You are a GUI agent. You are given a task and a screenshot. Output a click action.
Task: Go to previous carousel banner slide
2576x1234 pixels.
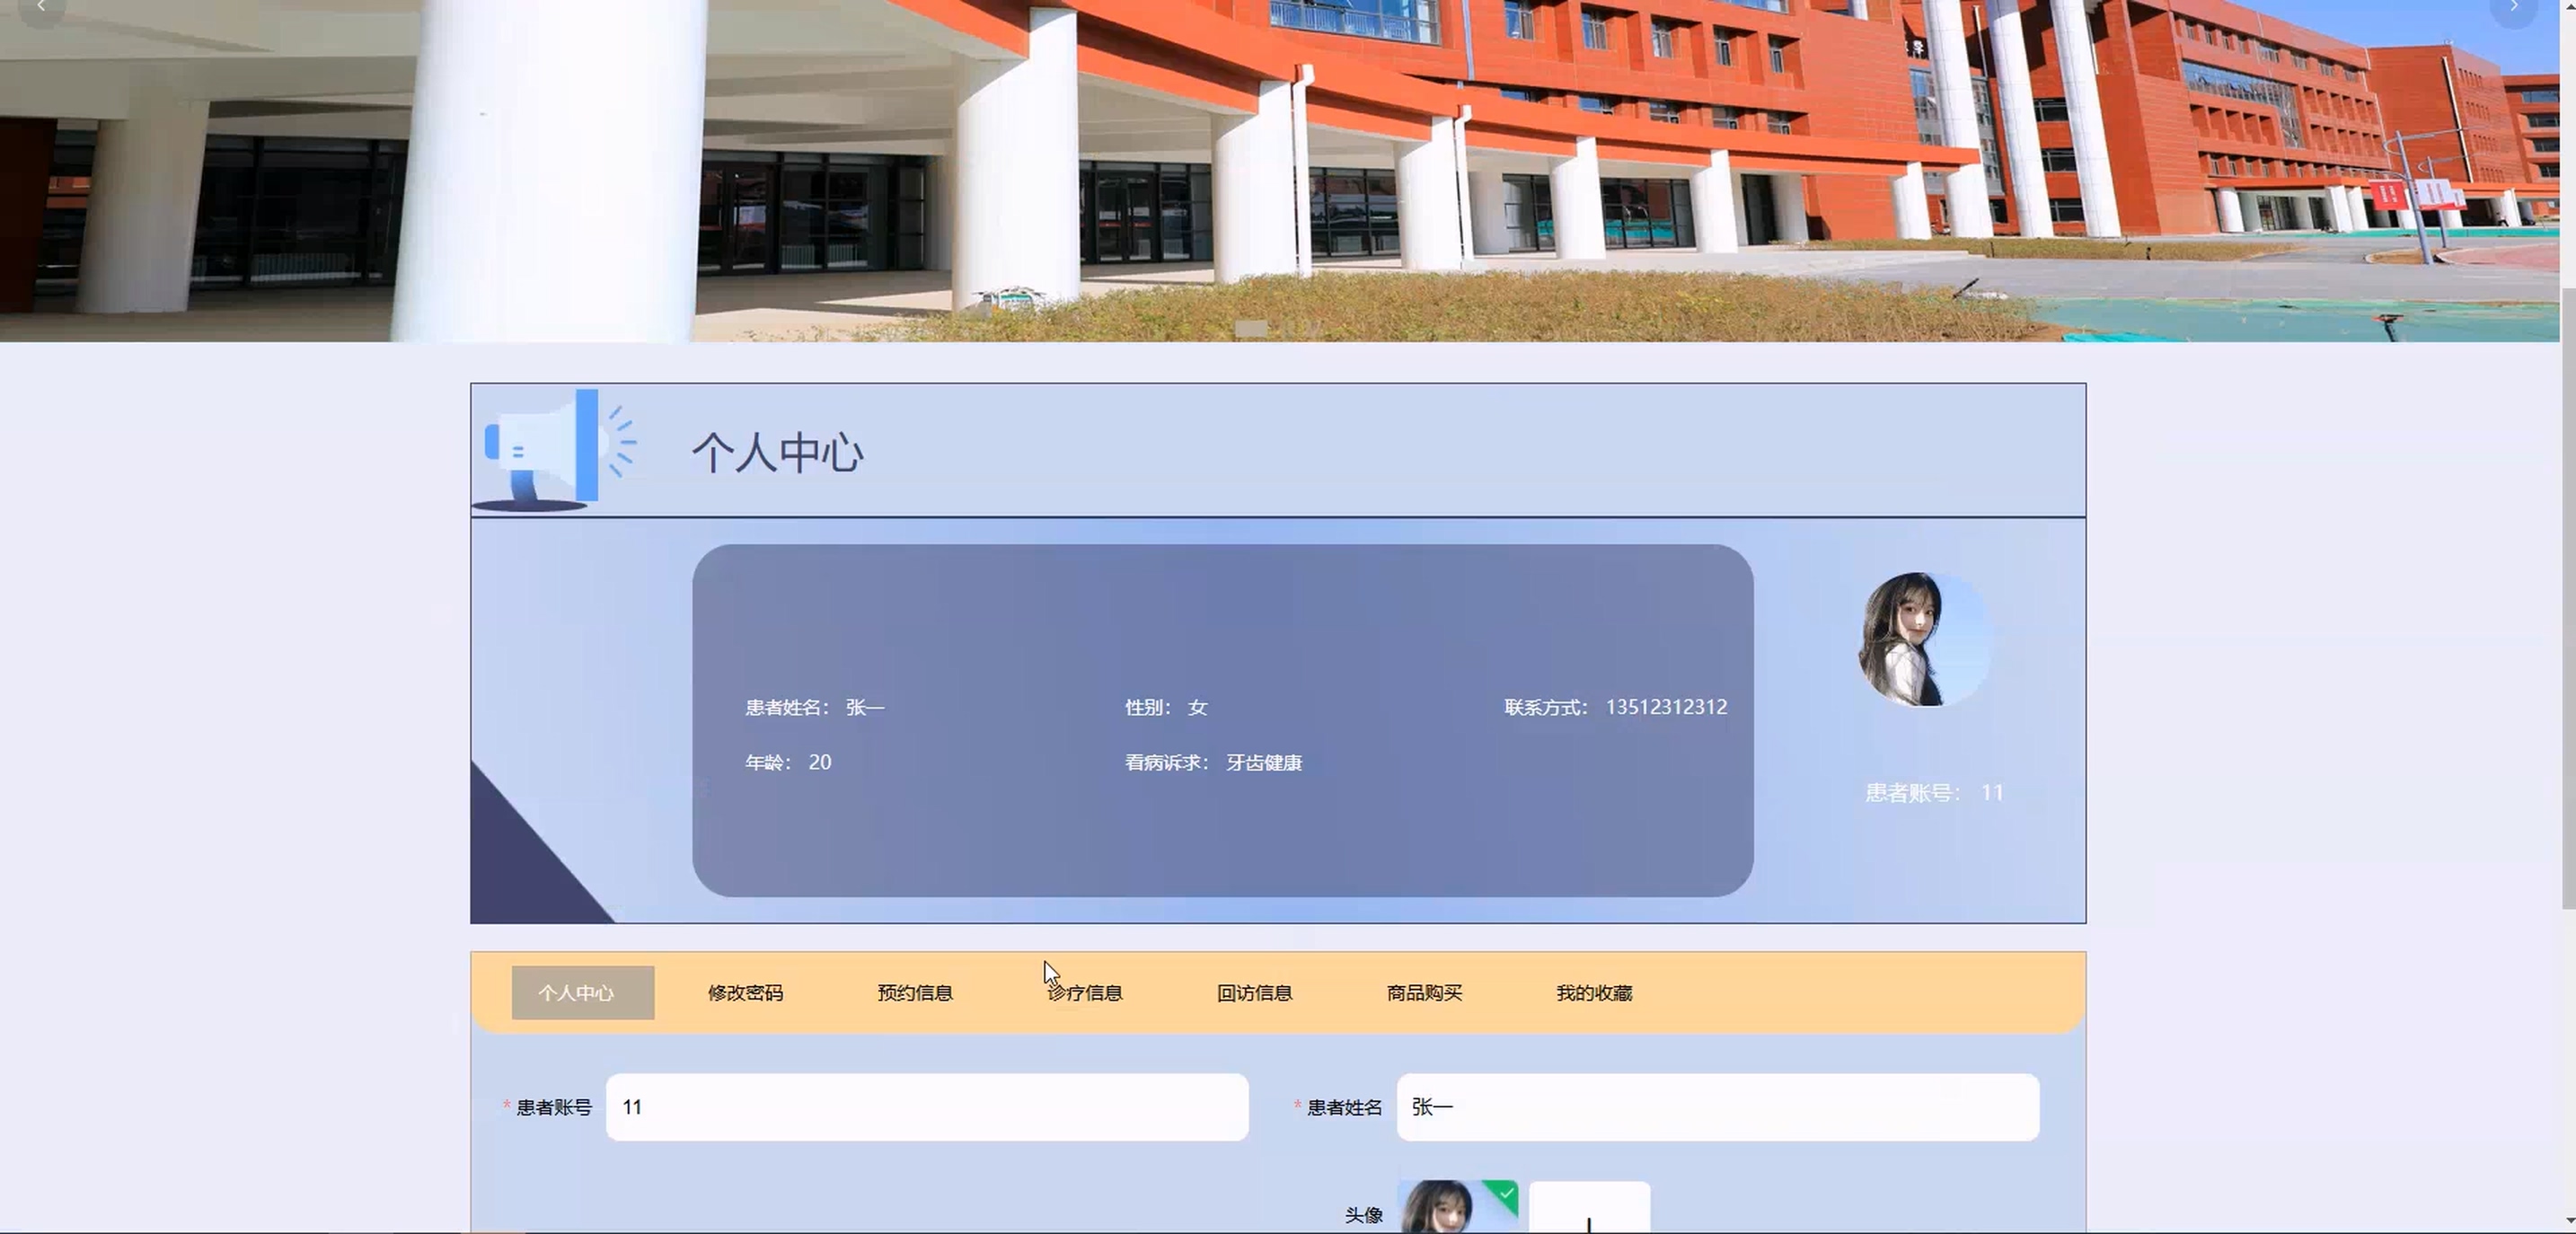tap(40, 8)
